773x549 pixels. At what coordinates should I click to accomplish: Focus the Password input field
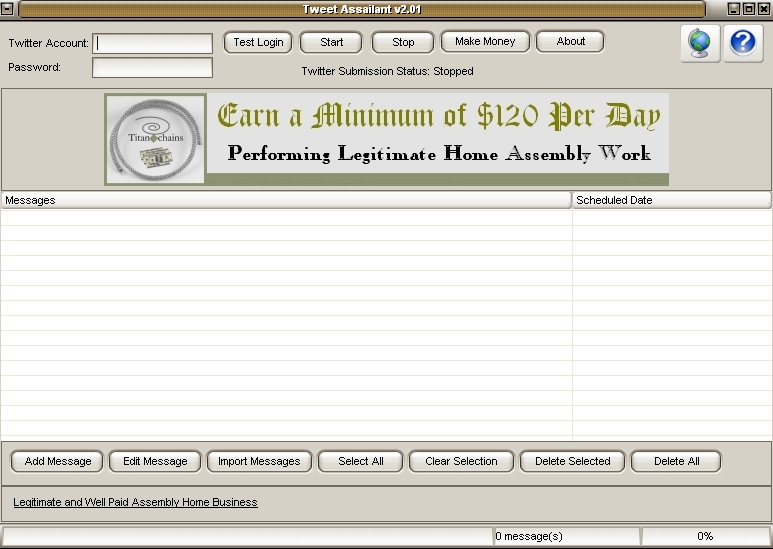click(152, 68)
